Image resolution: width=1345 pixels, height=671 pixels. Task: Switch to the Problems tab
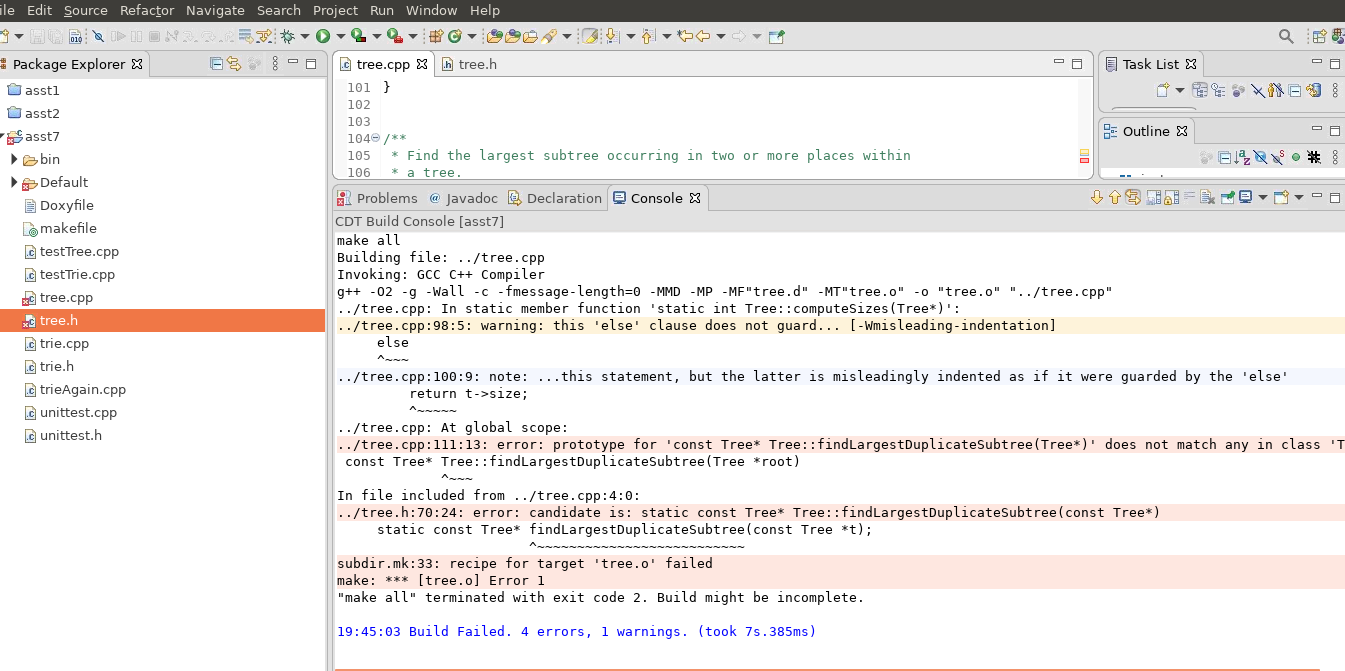[x=378, y=198]
